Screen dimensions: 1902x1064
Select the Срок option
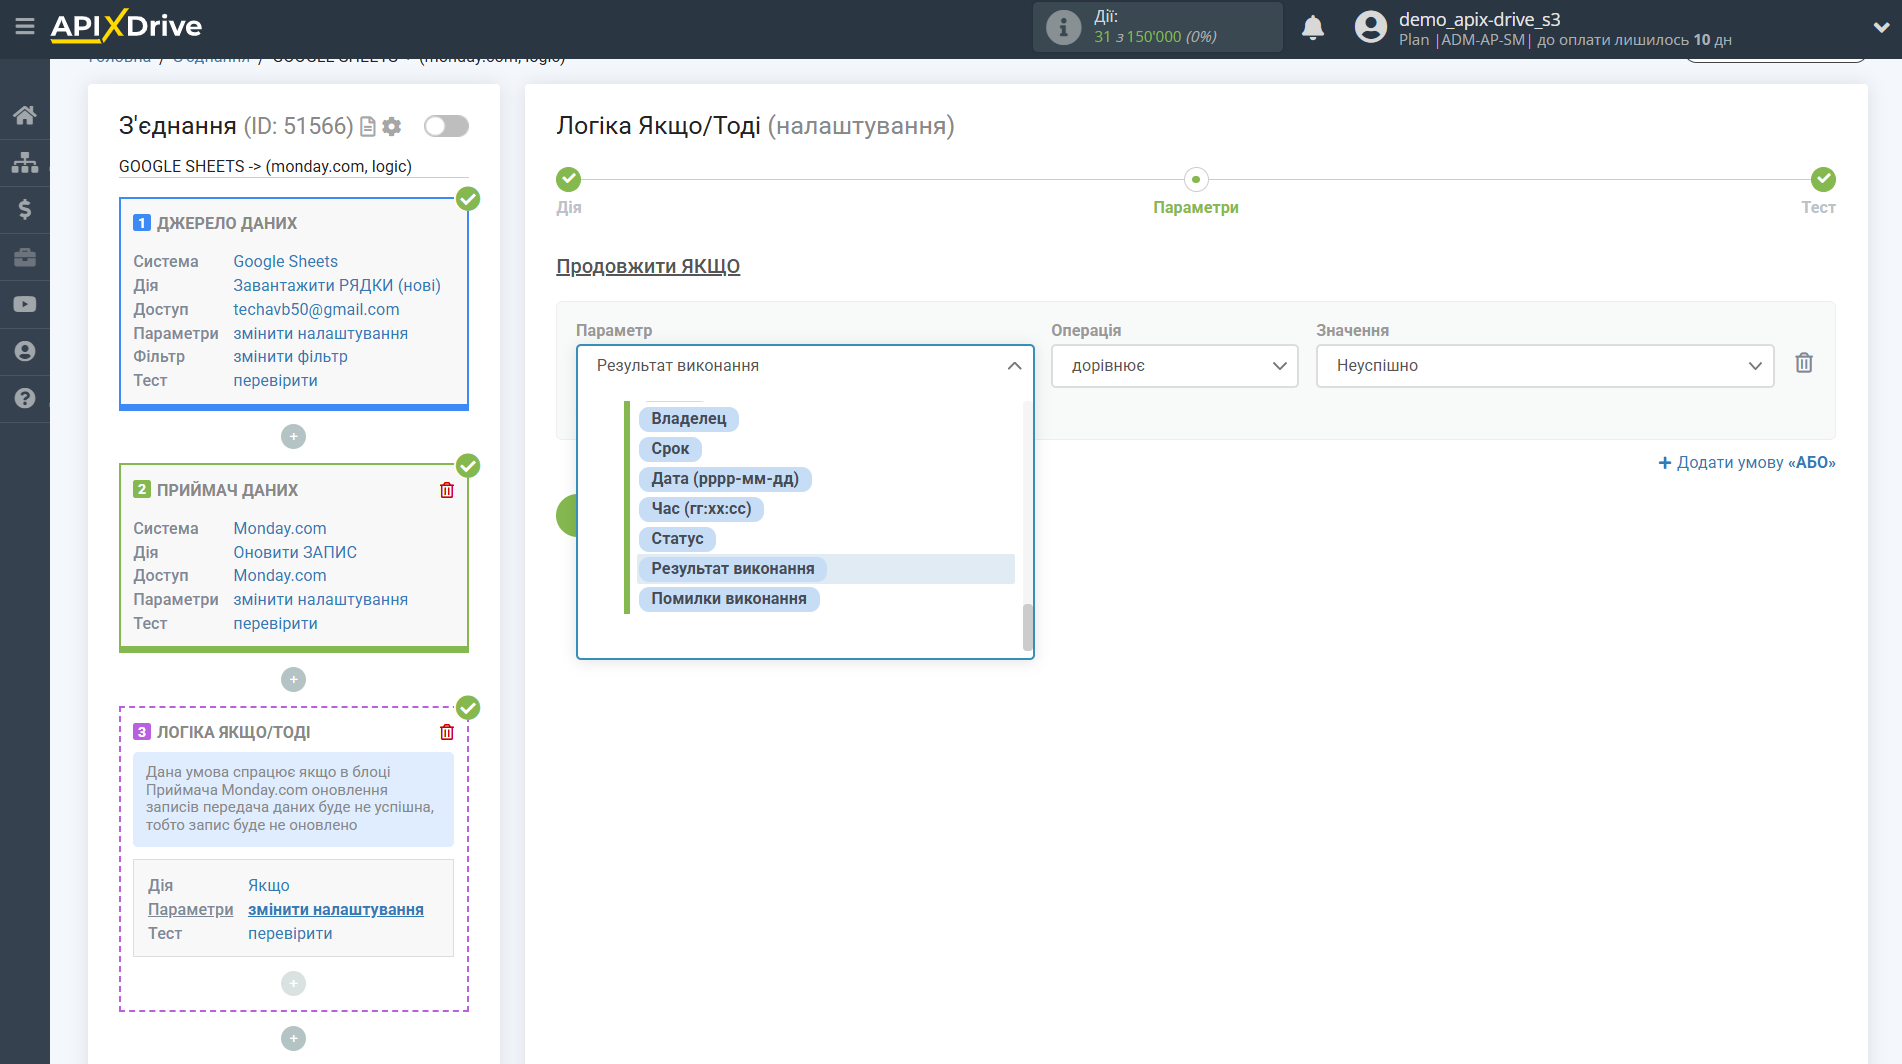click(x=670, y=449)
